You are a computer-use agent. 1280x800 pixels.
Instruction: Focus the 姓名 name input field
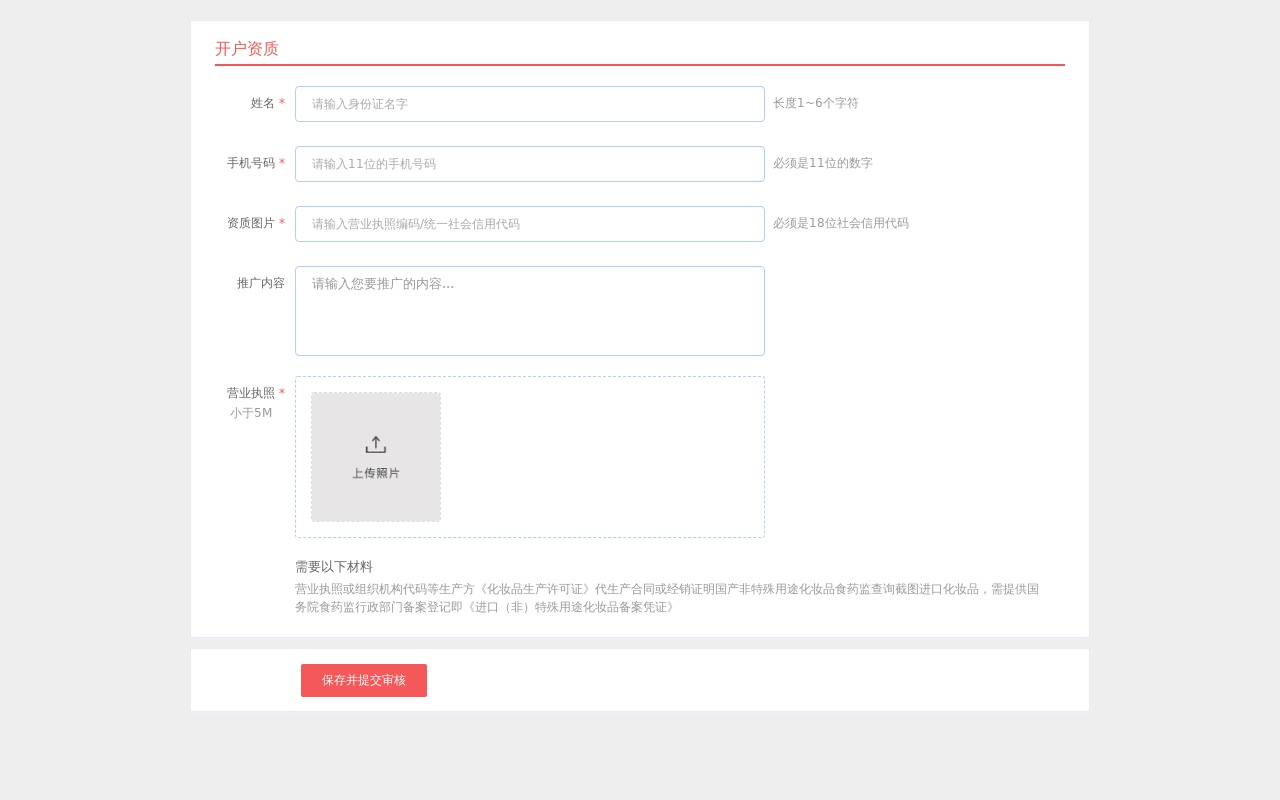click(x=530, y=104)
